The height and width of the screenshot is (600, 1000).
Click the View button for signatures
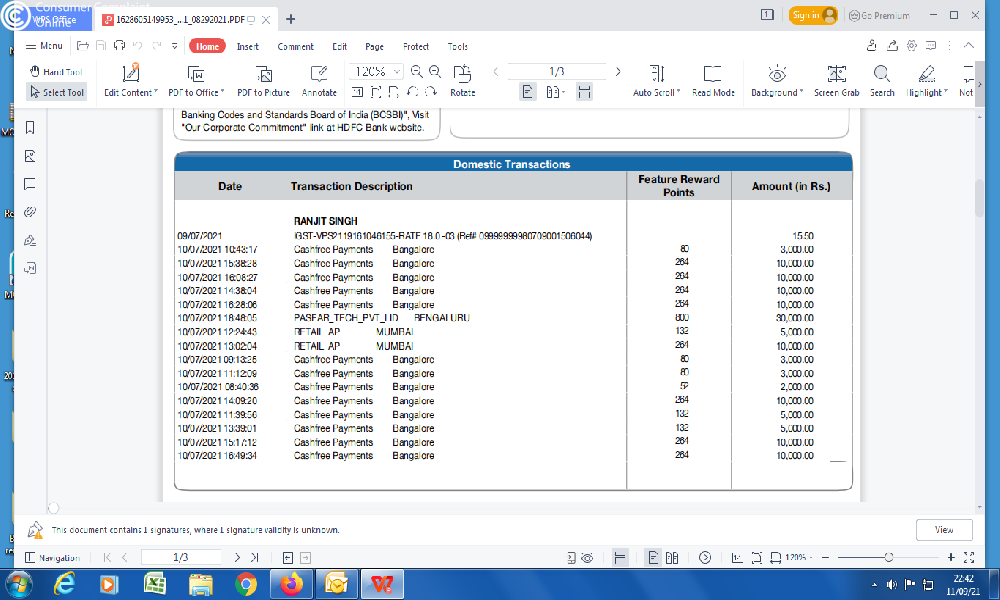click(943, 530)
